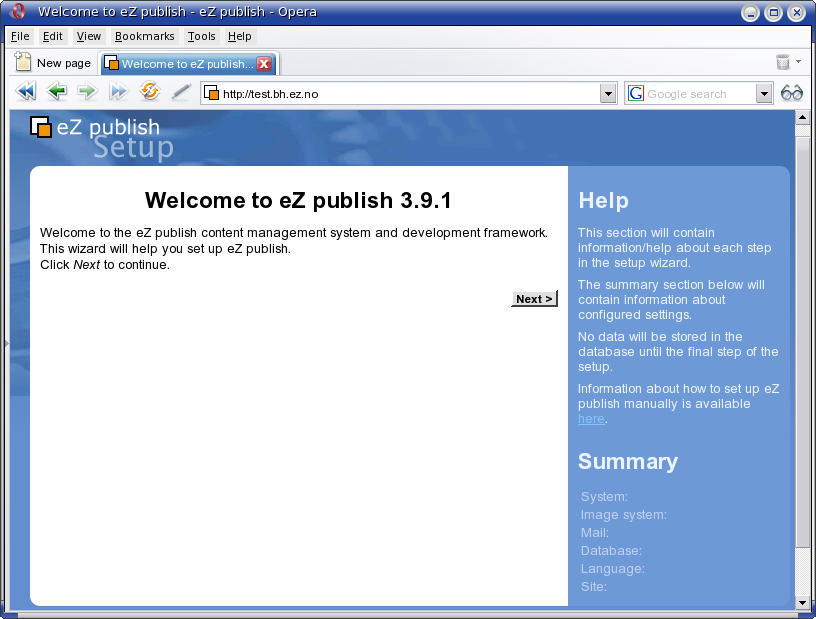Expand the address bar dropdown arrow
The width and height of the screenshot is (816, 619).
pyautogui.click(x=607, y=94)
